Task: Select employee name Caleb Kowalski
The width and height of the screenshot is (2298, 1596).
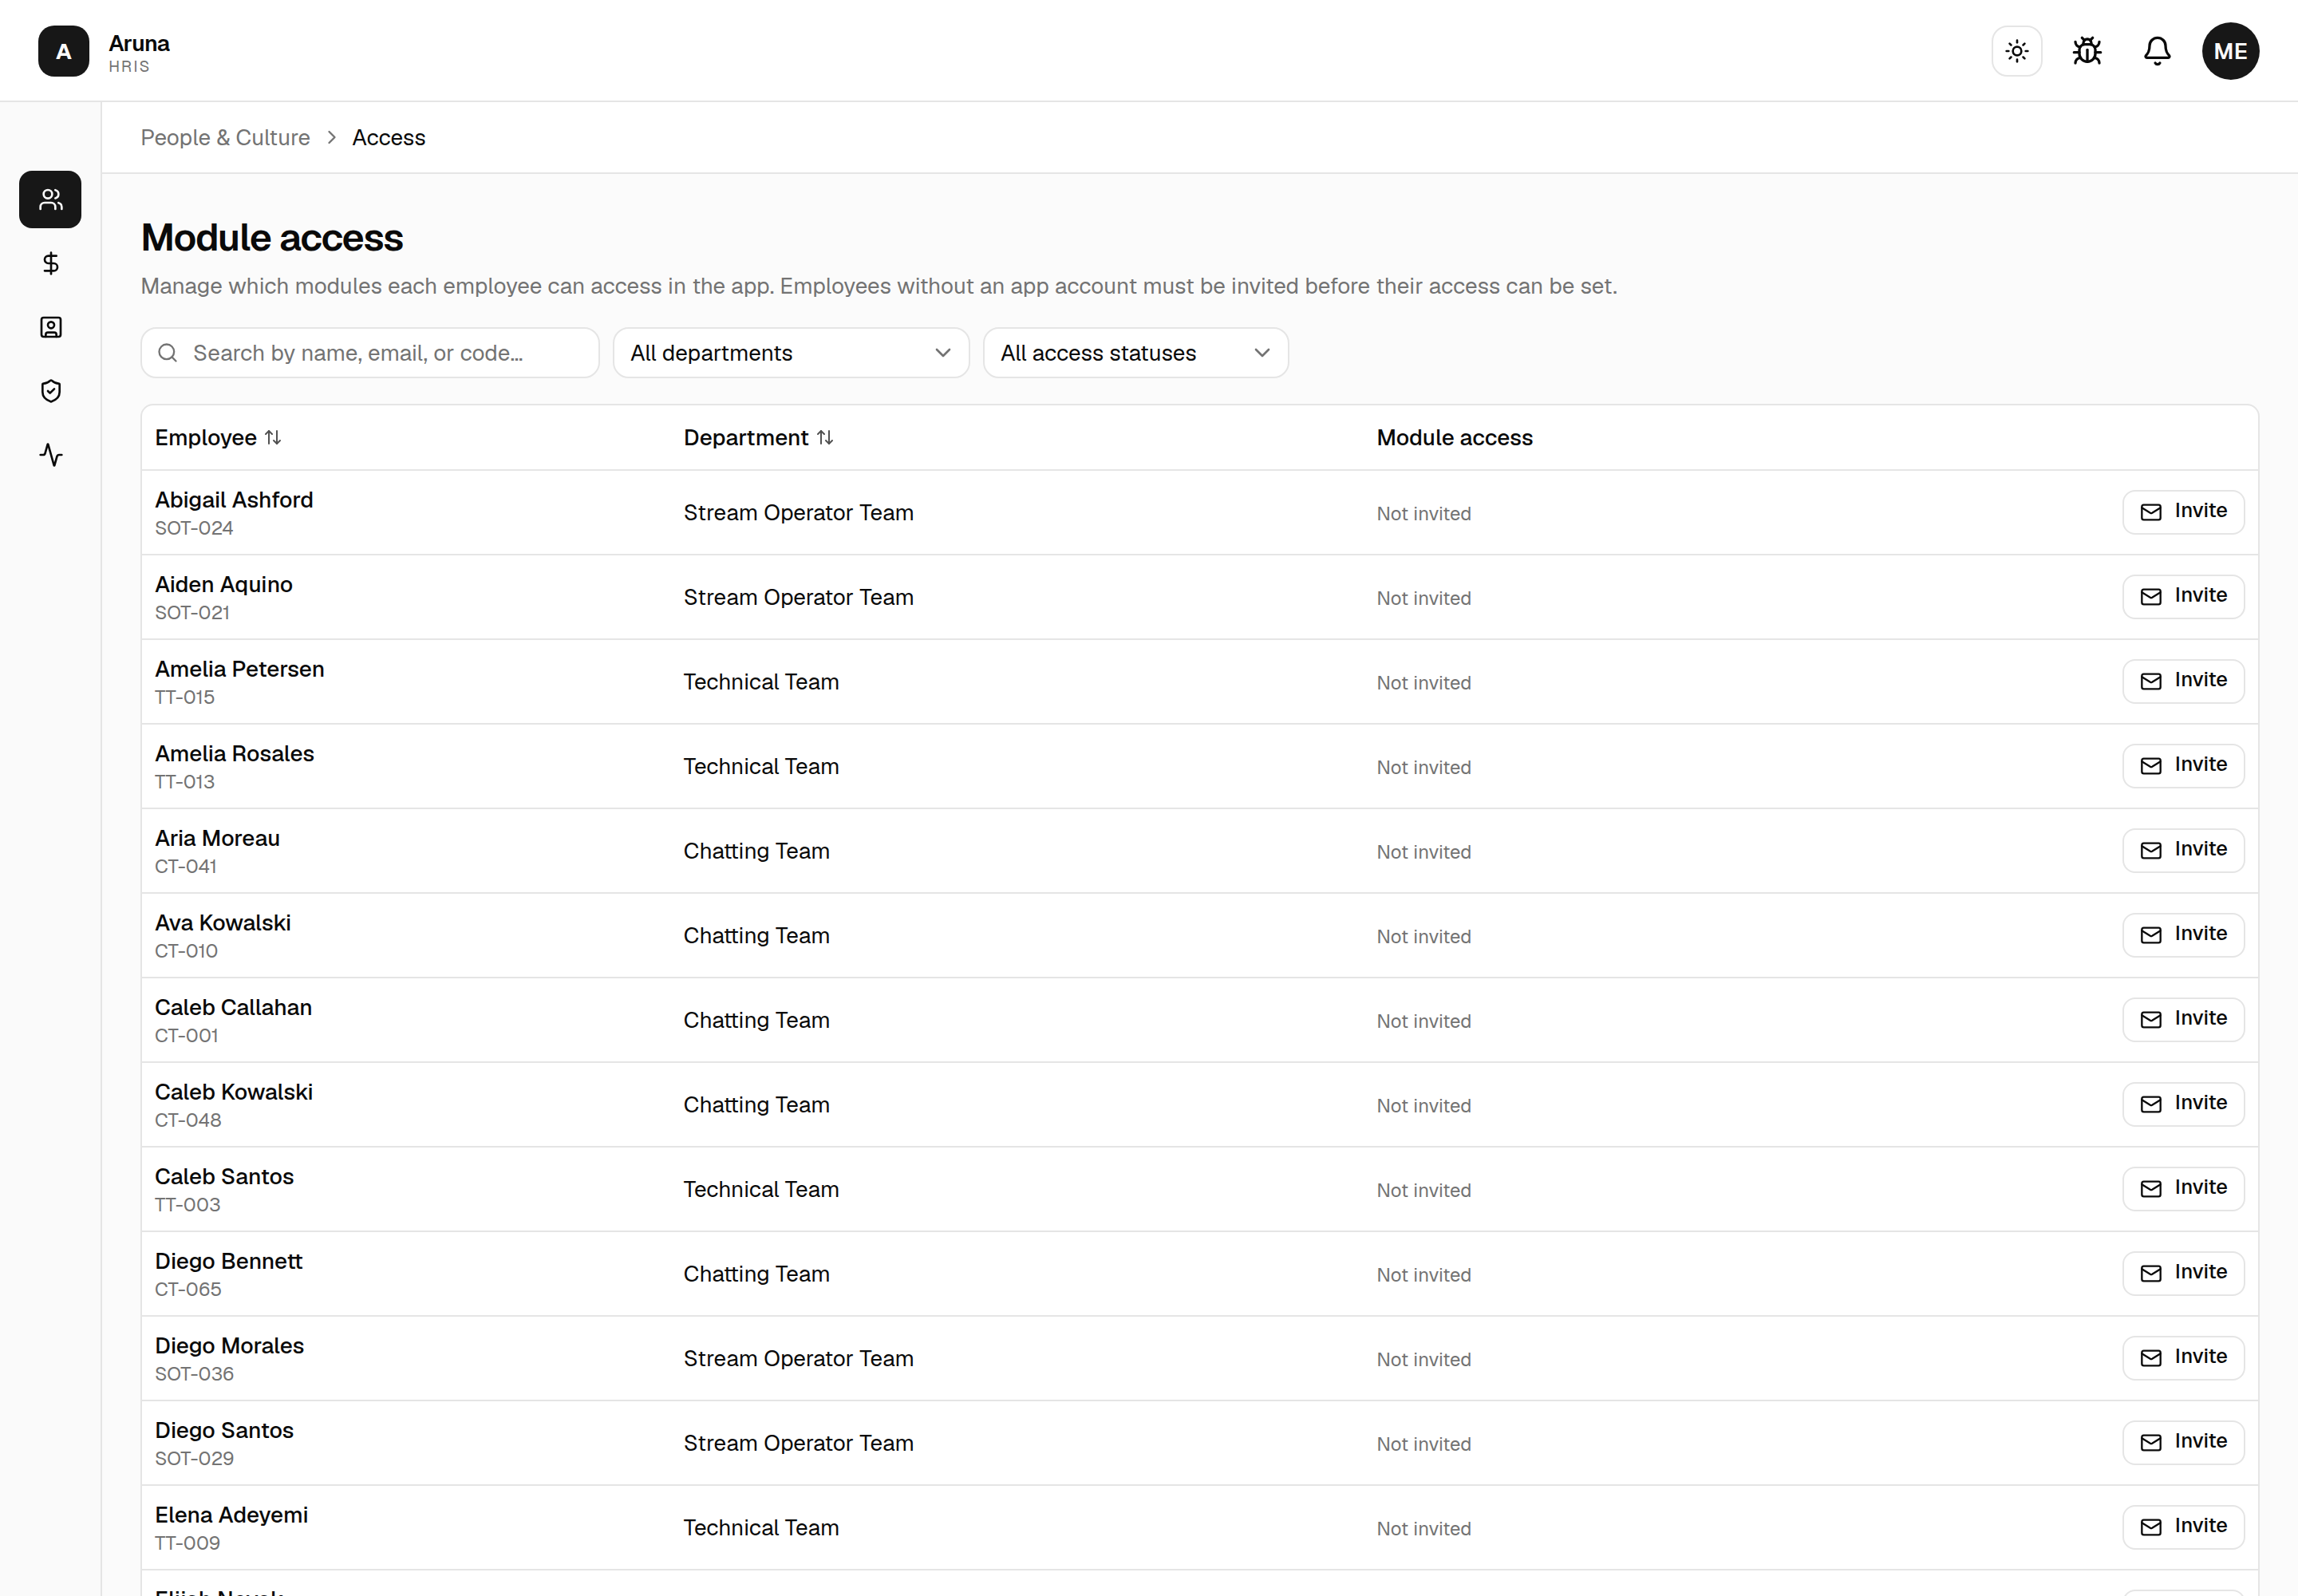Action: pyautogui.click(x=234, y=1092)
